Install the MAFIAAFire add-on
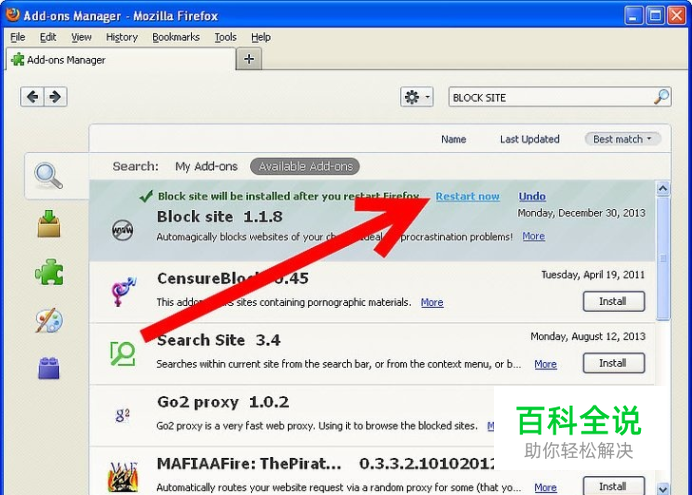 point(613,486)
